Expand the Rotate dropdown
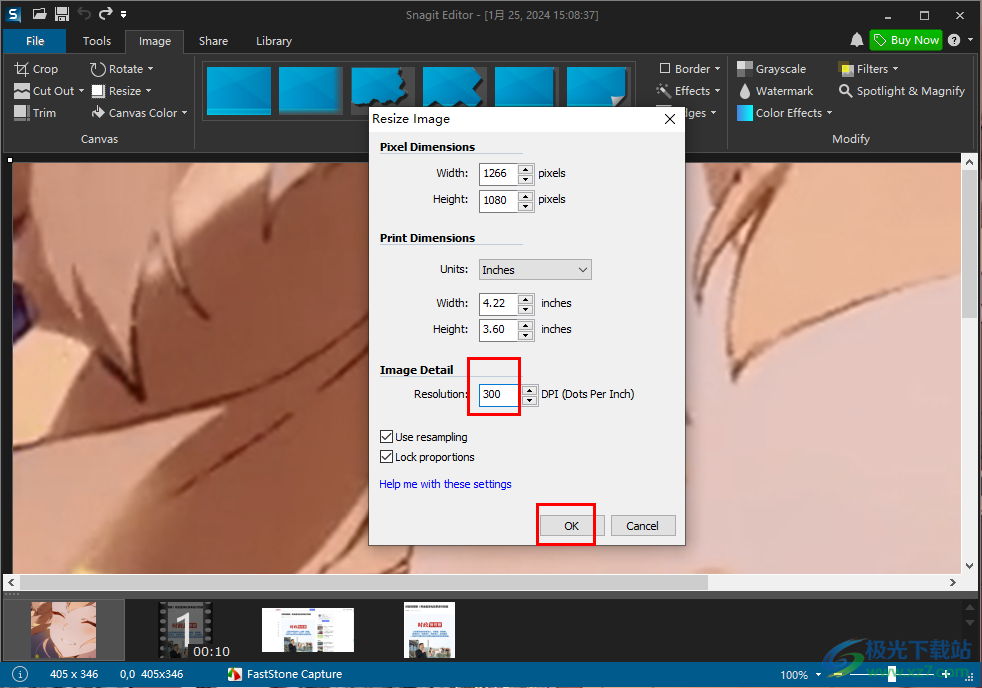The height and width of the screenshot is (688, 982). pos(150,69)
